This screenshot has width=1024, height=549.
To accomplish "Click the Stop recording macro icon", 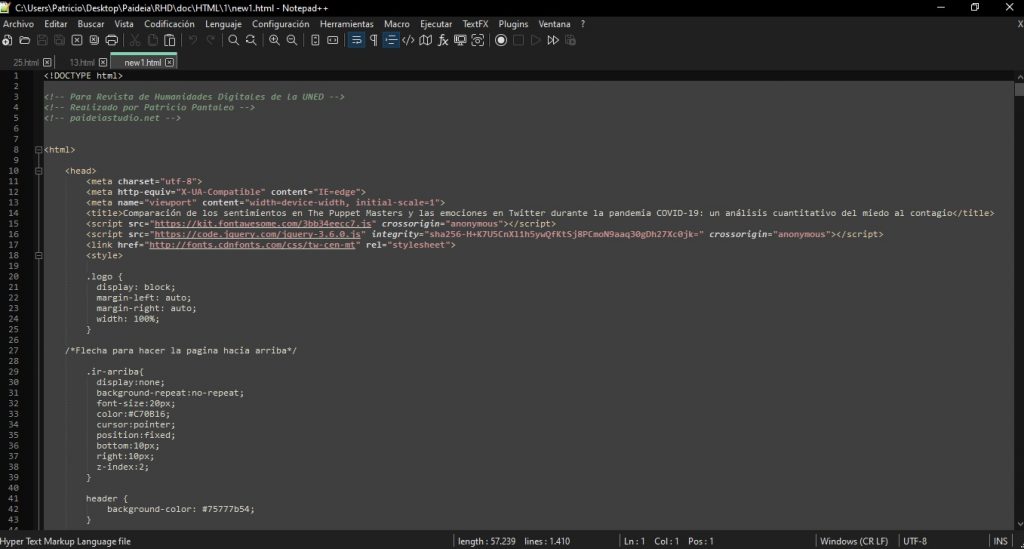I will pyautogui.click(x=519, y=40).
